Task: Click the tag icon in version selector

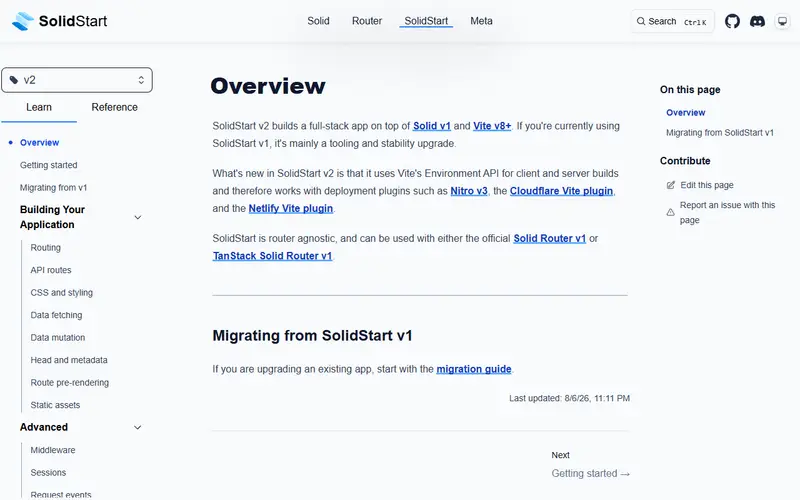Action: coord(14,80)
